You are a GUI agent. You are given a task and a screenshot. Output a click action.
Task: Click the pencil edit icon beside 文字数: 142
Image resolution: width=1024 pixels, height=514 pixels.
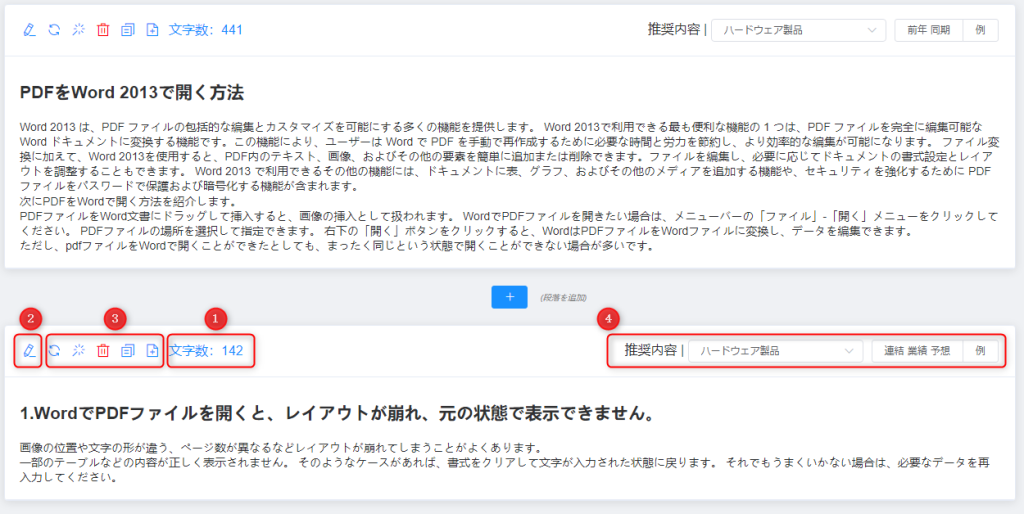[x=29, y=351]
